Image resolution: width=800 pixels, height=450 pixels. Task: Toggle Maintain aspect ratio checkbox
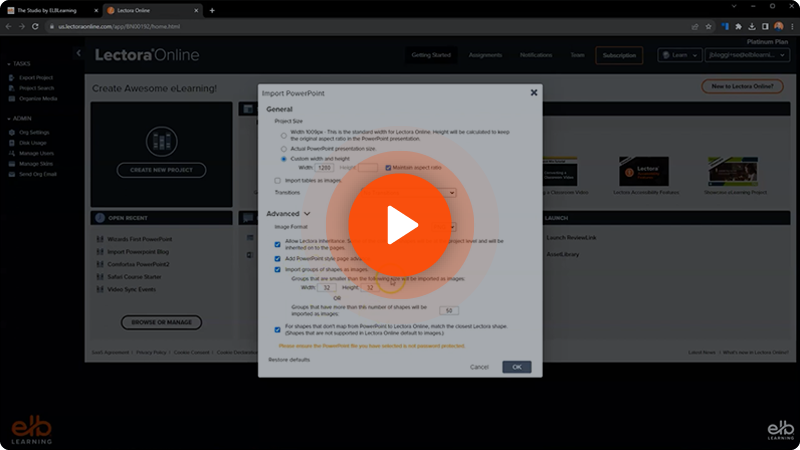coord(388,167)
